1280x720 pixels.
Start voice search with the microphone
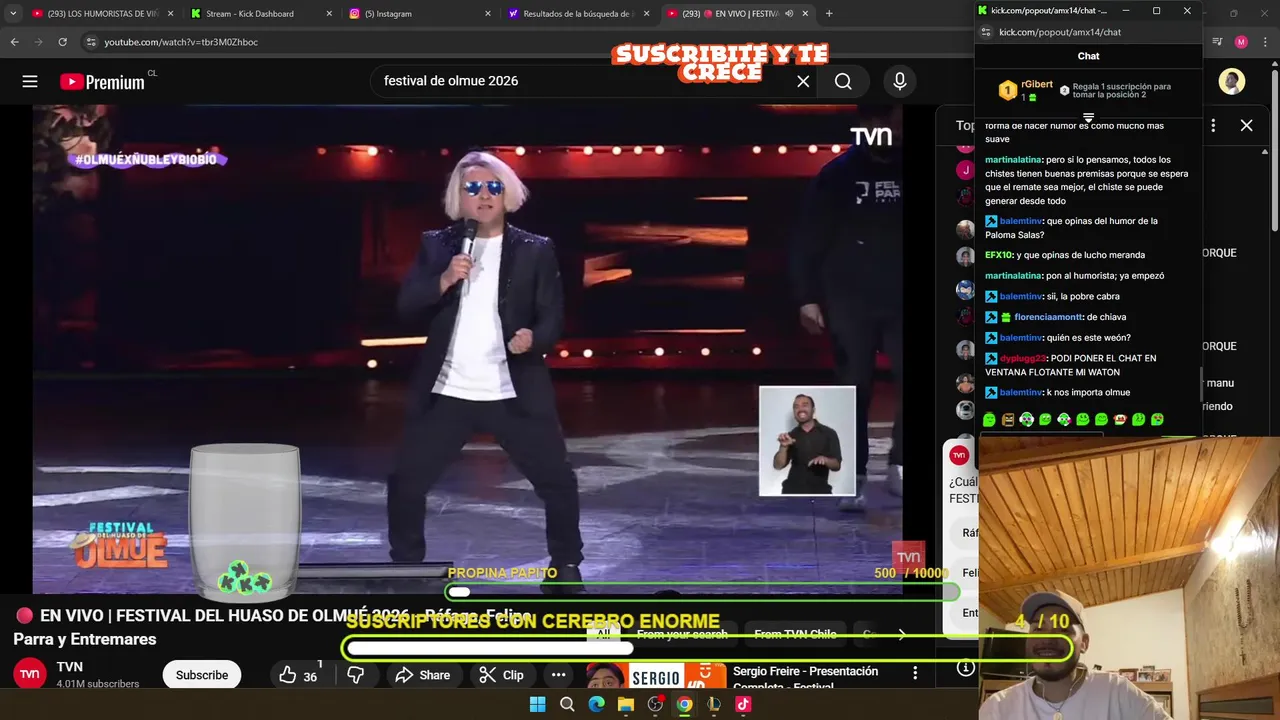[900, 82]
